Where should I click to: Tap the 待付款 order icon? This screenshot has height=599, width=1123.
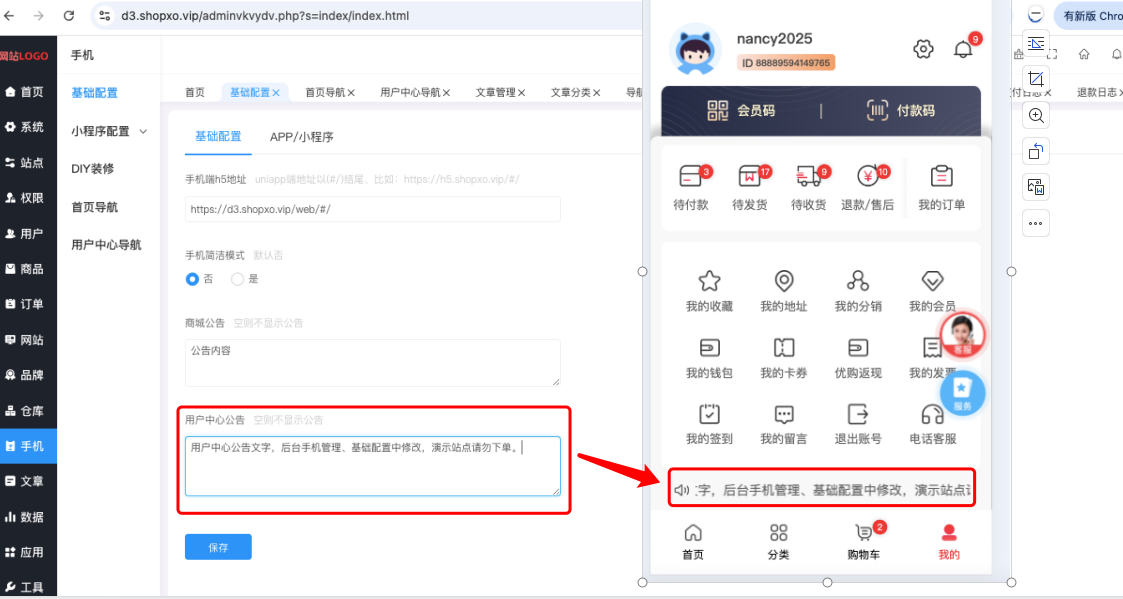[x=690, y=176]
